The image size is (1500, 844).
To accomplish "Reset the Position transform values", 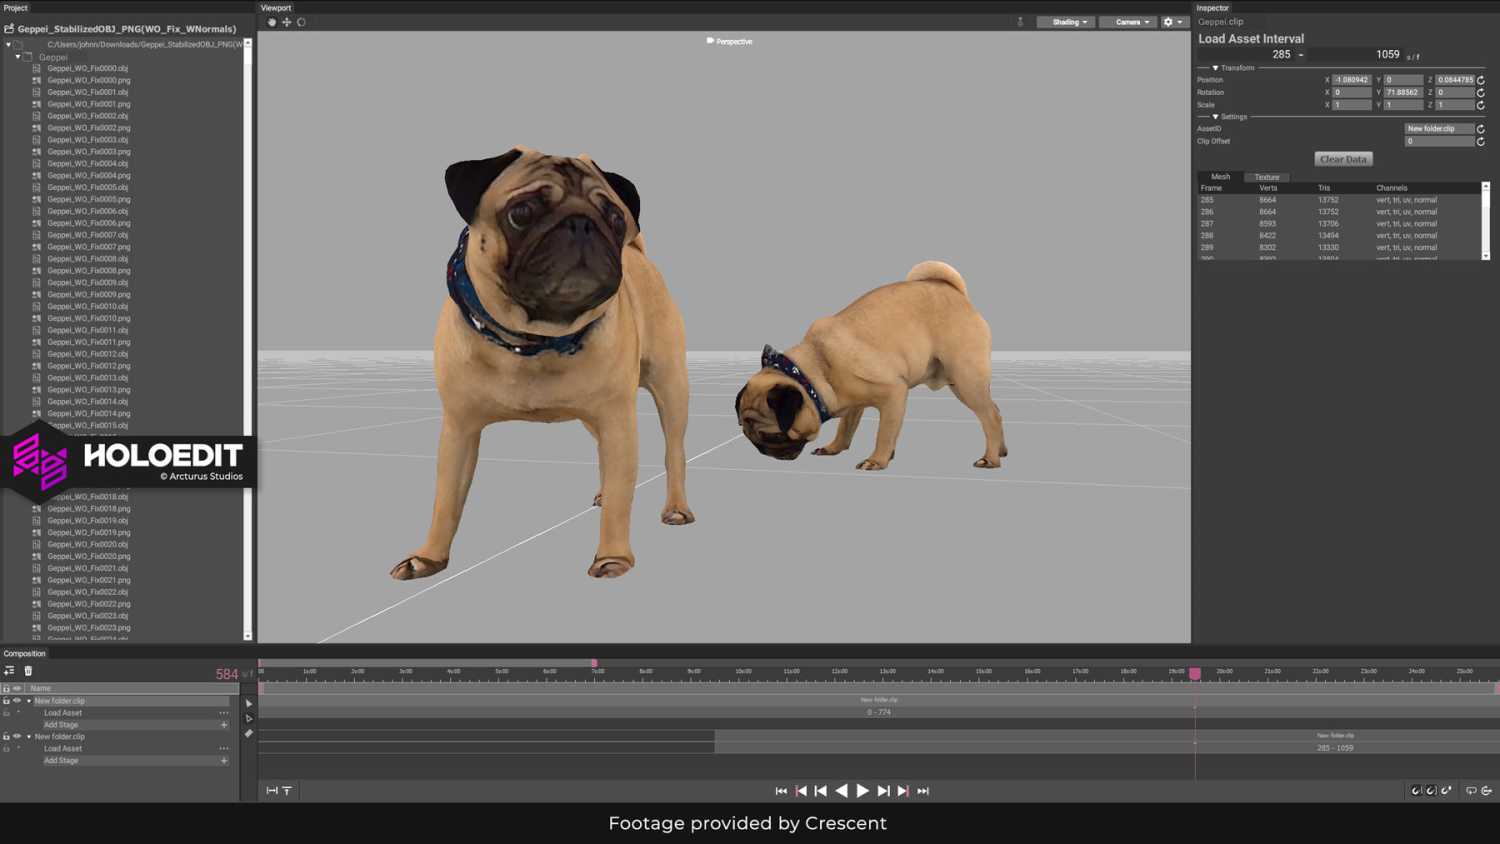I will [x=1481, y=80].
